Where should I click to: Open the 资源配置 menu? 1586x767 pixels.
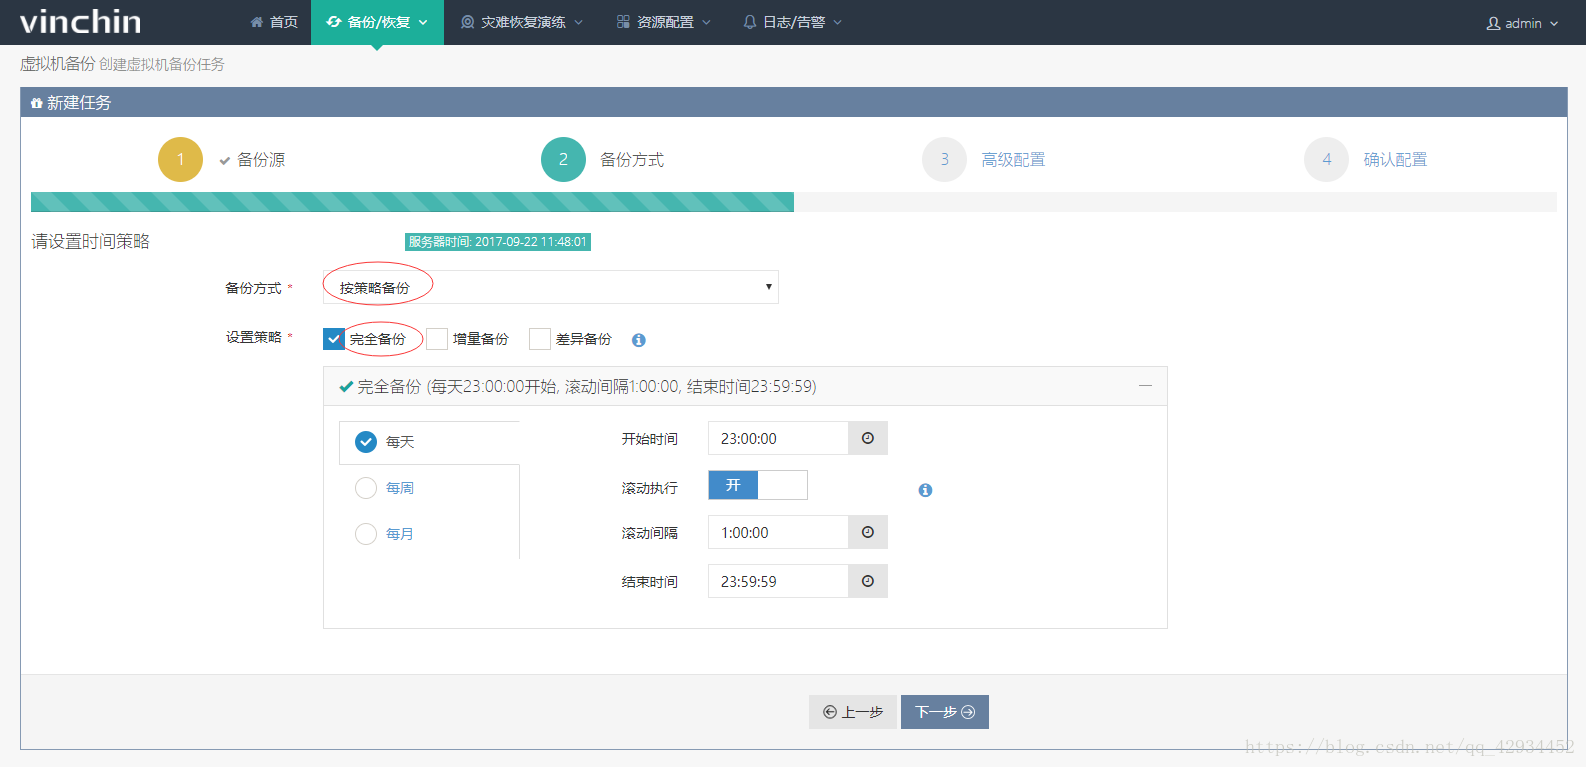[664, 22]
